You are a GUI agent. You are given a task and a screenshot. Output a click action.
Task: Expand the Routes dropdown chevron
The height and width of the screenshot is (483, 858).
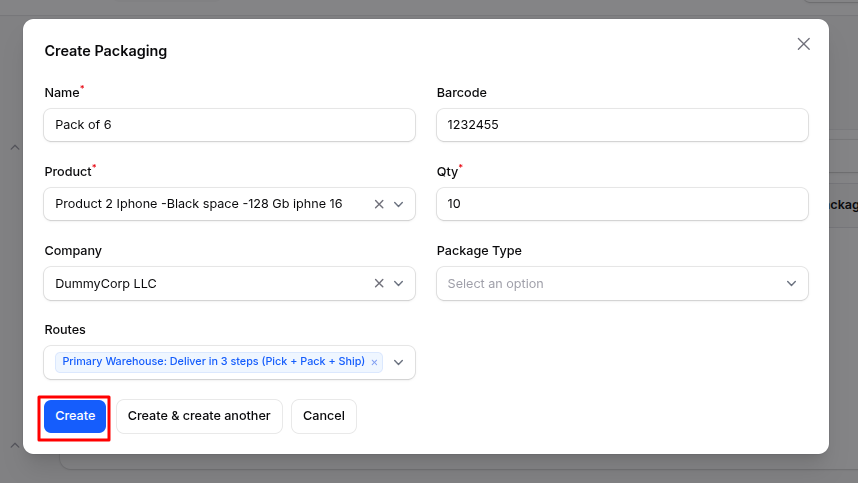click(x=399, y=362)
